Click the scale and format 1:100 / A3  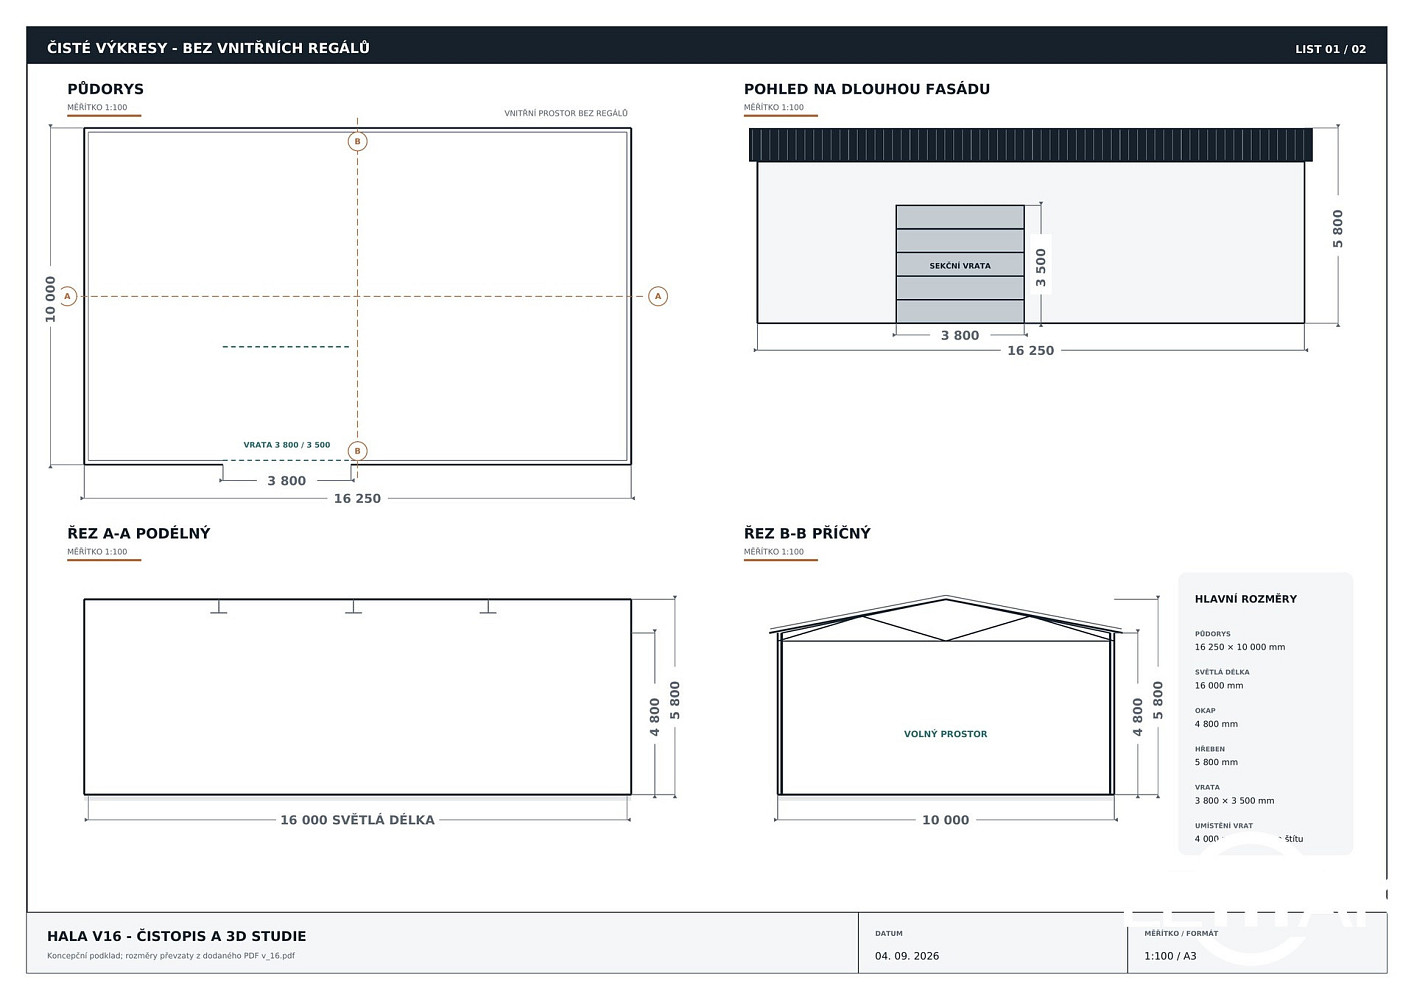[1170, 956]
